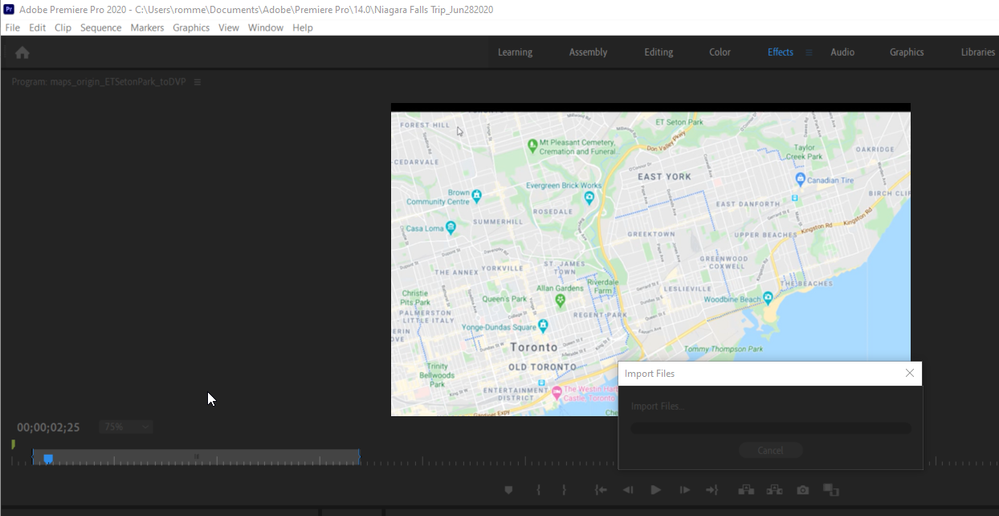Click the Home icon
Screen dimensions: 999x516
pos(22,53)
